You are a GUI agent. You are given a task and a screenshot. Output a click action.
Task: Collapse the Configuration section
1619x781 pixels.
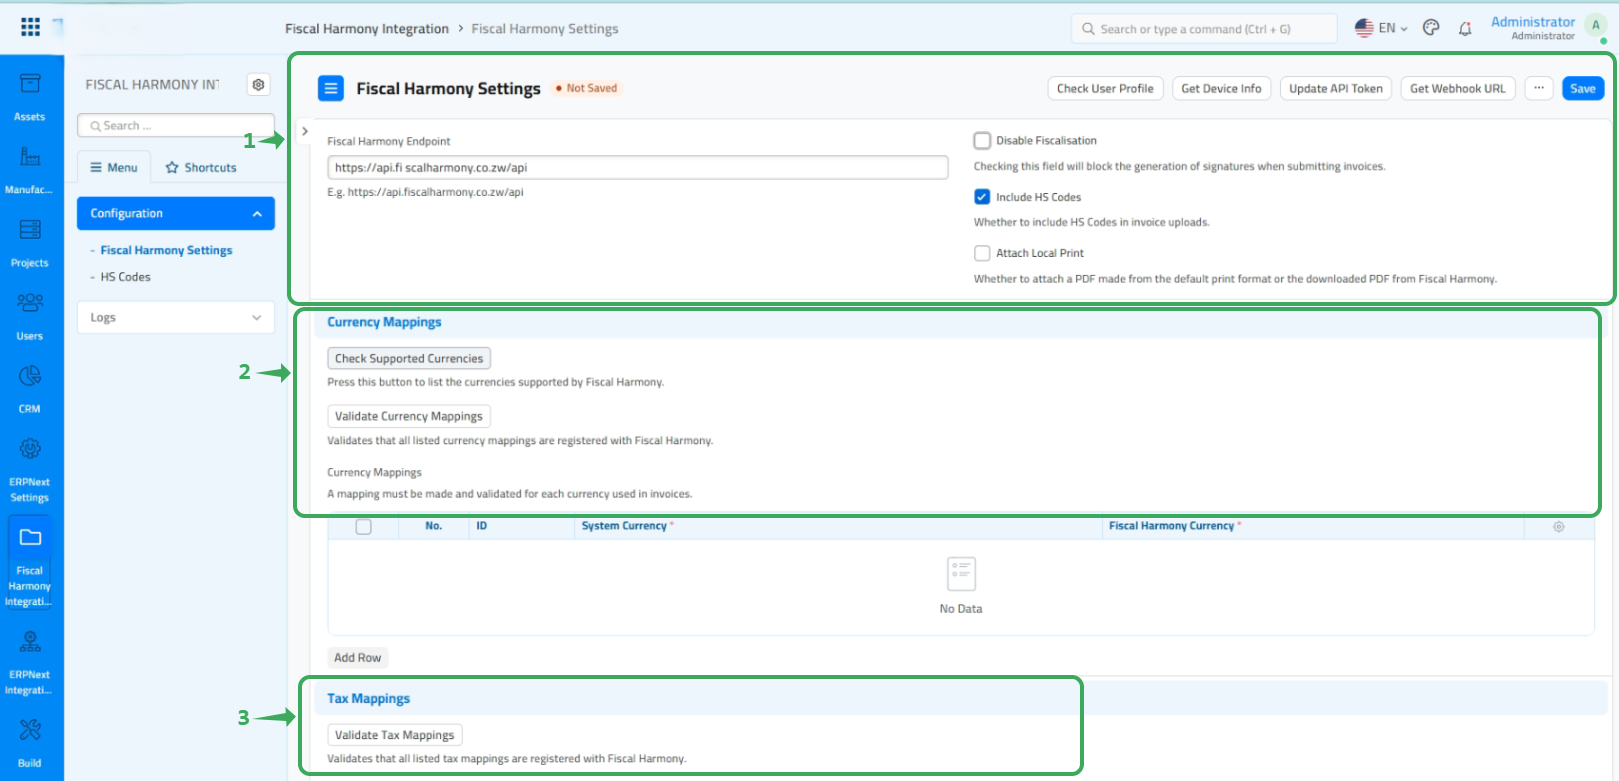176,214
